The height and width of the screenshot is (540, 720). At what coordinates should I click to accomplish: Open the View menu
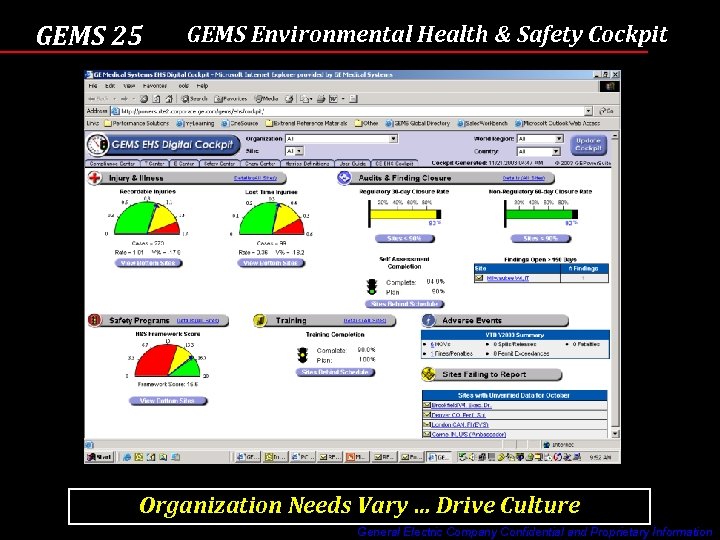[x=129, y=86]
